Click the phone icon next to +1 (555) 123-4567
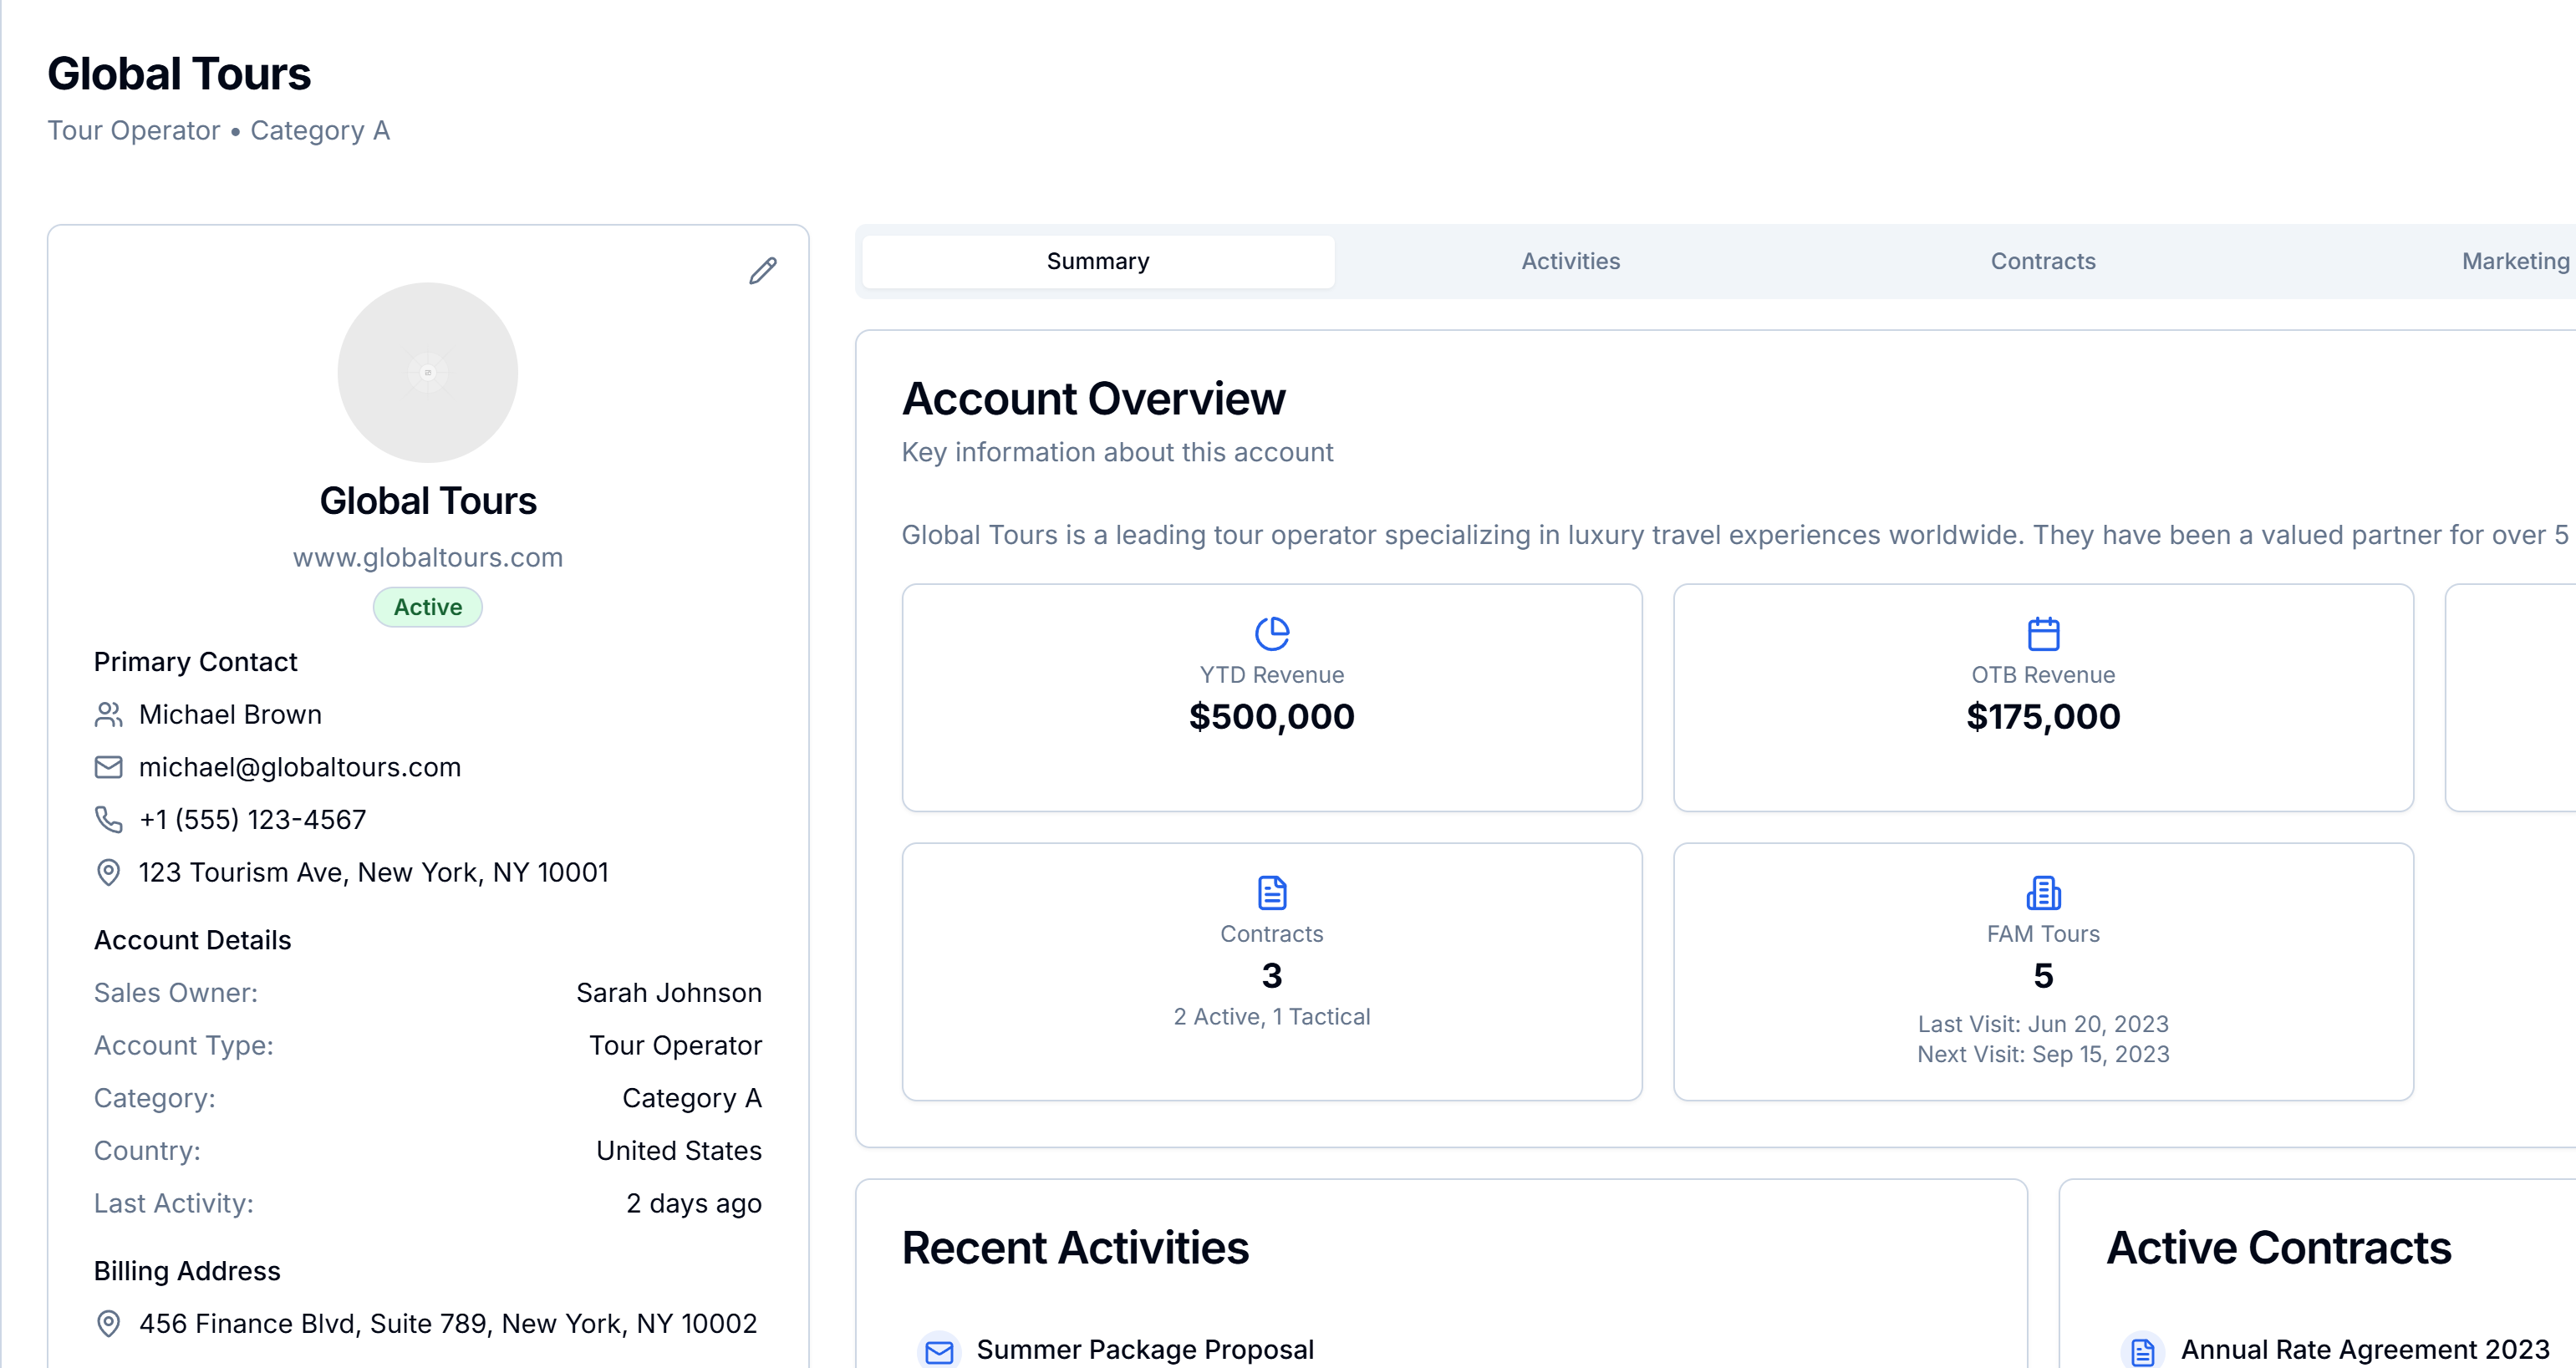 pyautogui.click(x=110, y=819)
